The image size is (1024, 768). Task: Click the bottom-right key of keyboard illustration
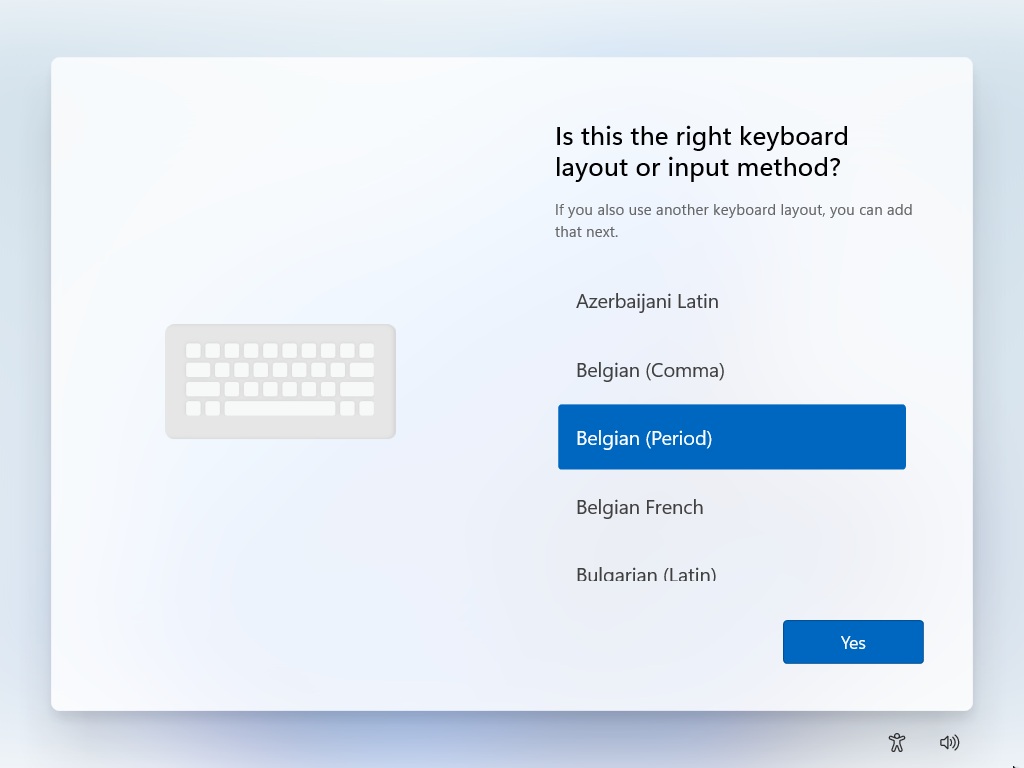pyautogui.click(x=366, y=409)
